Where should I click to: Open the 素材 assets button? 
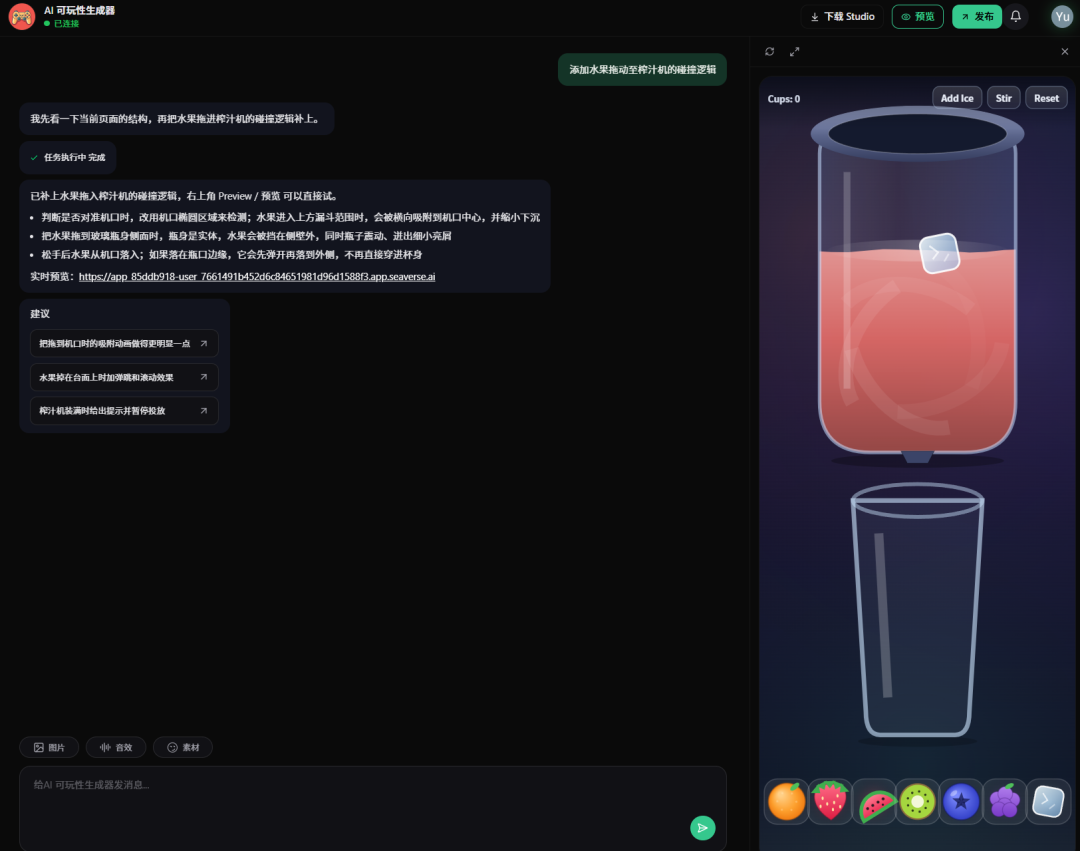click(183, 748)
